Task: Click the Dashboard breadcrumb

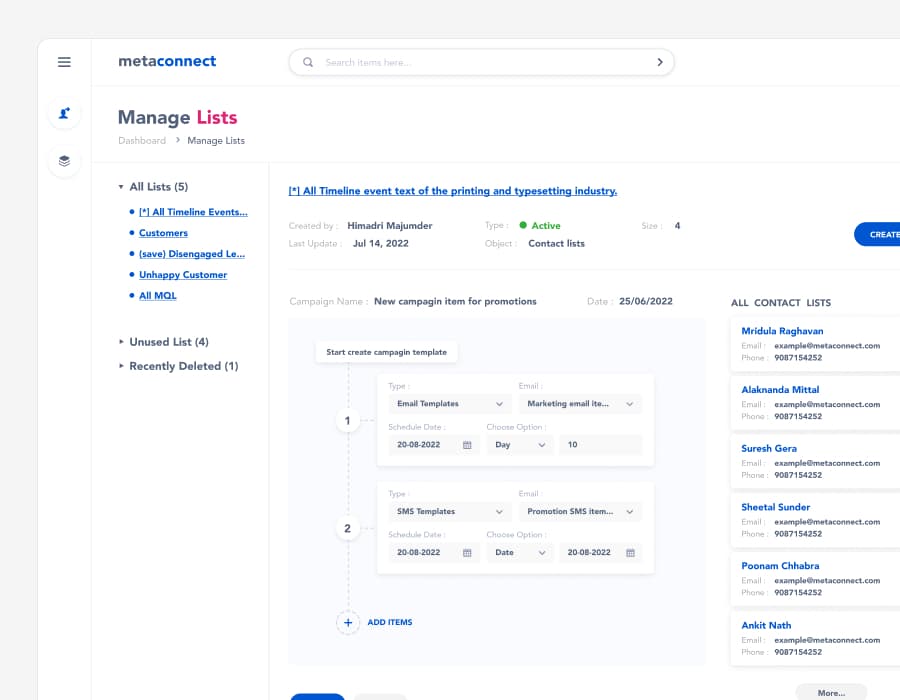Action: [x=142, y=141]
